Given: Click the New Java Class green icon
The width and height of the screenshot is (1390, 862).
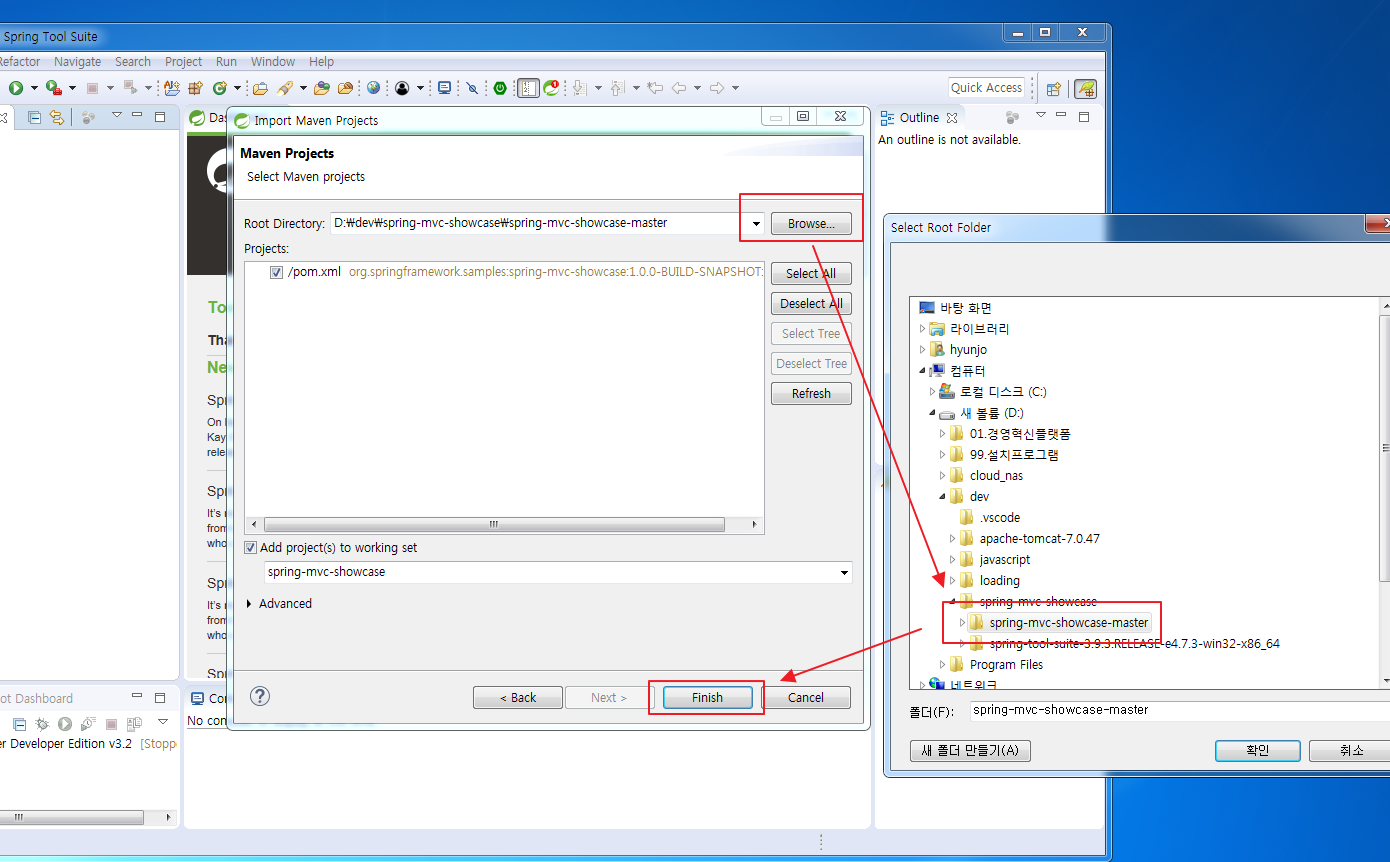Looking at the screenshot, I should coord(219,88).
